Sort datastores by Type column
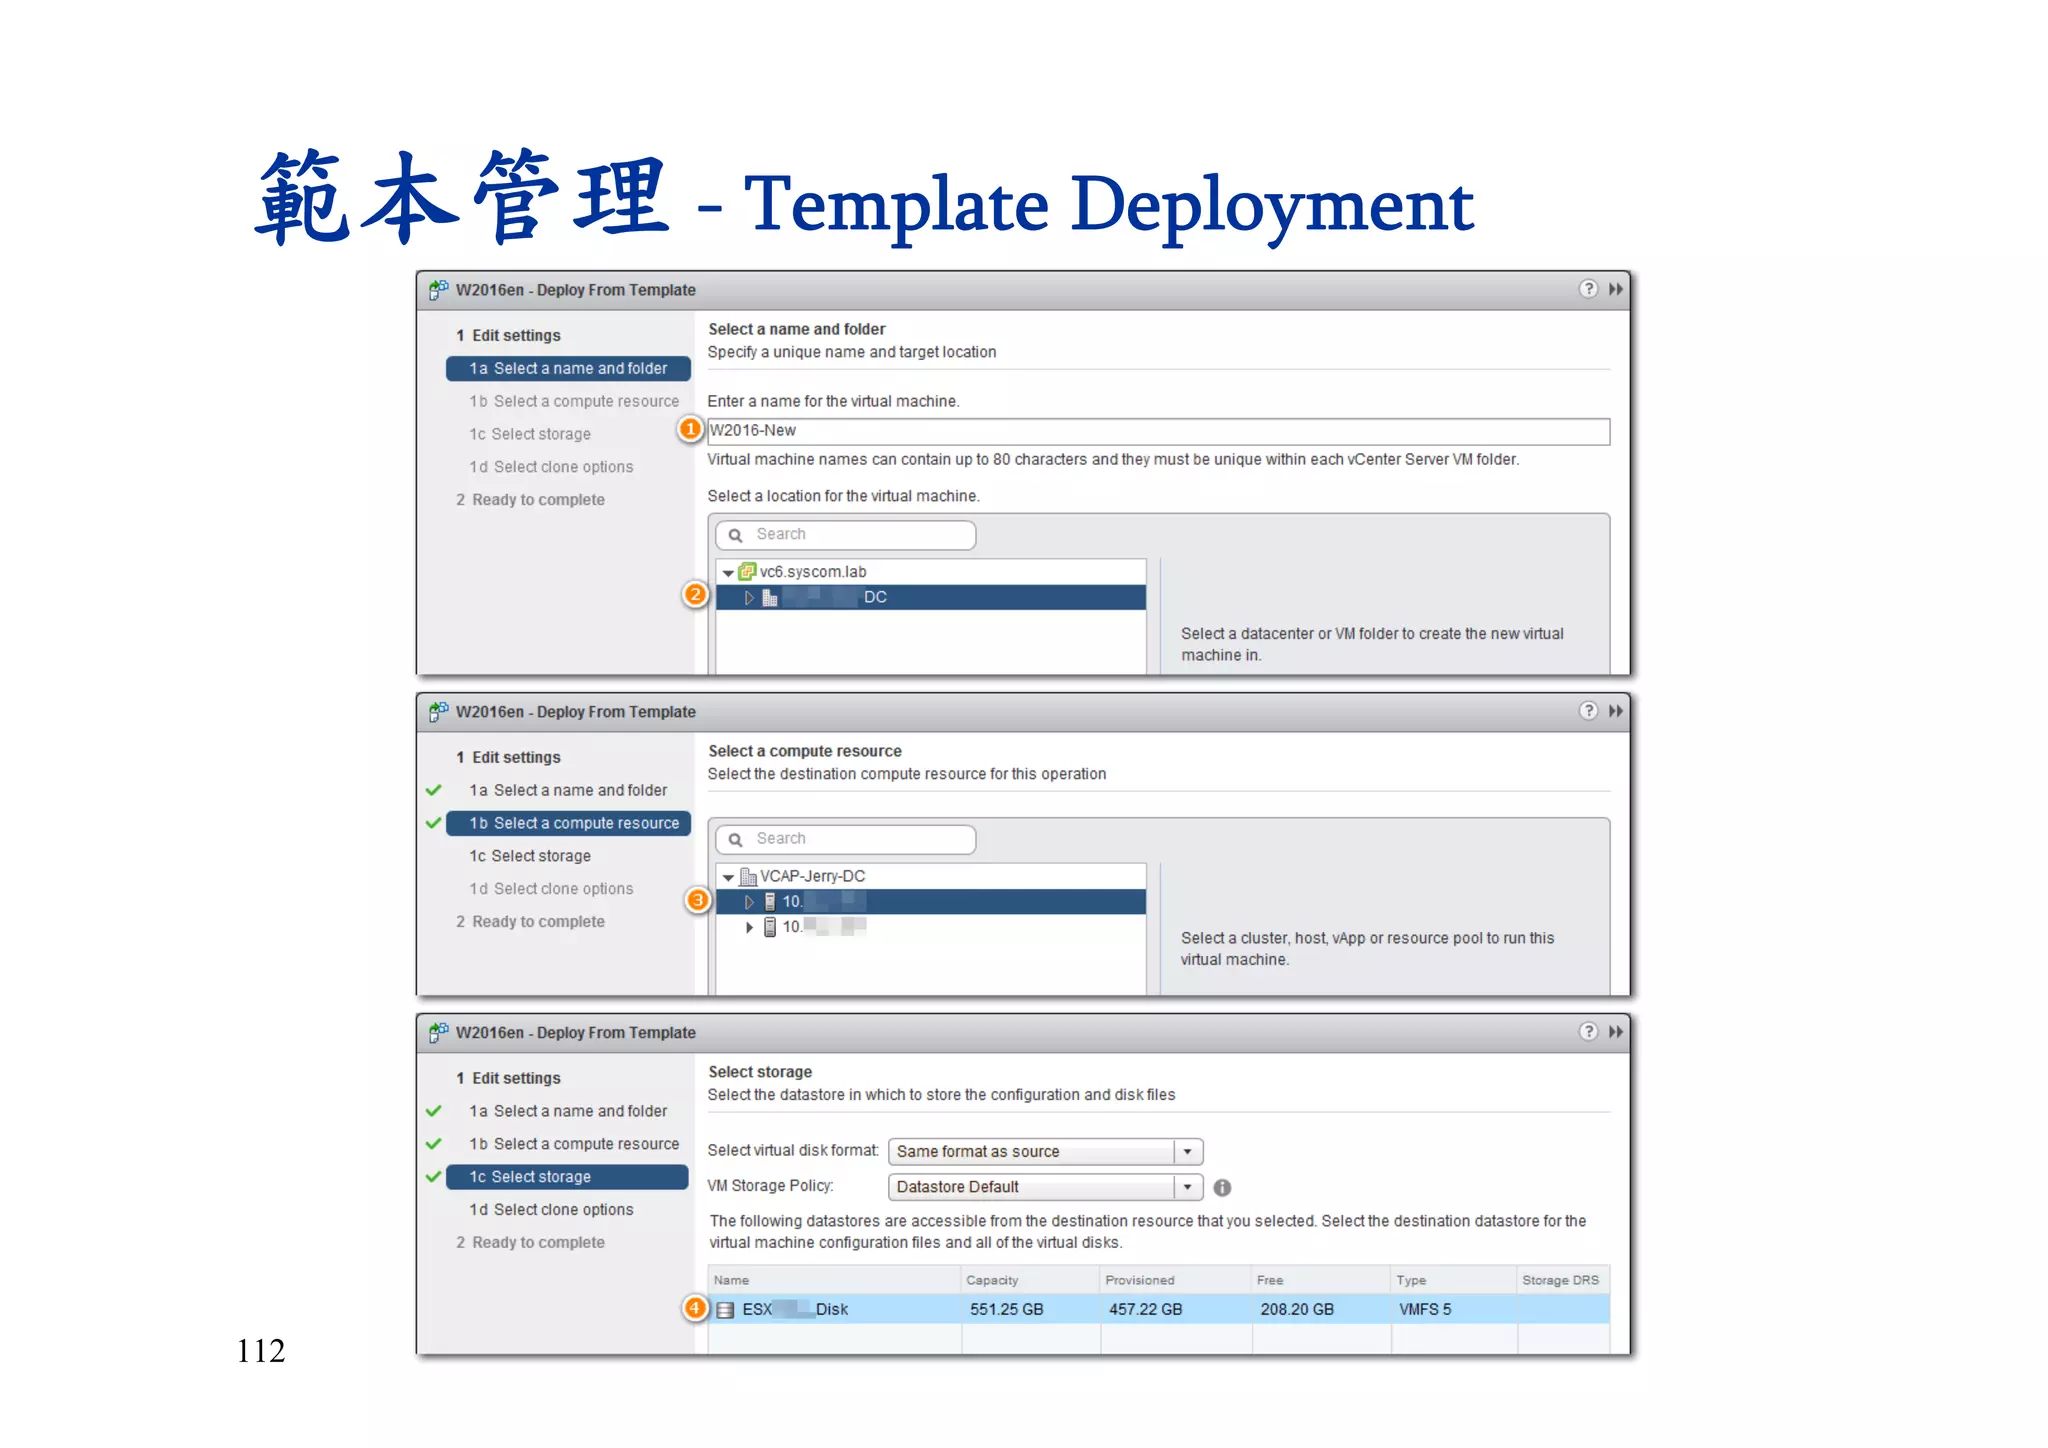The height and width of the screenshot is (1448, 2048). 1454,1281
